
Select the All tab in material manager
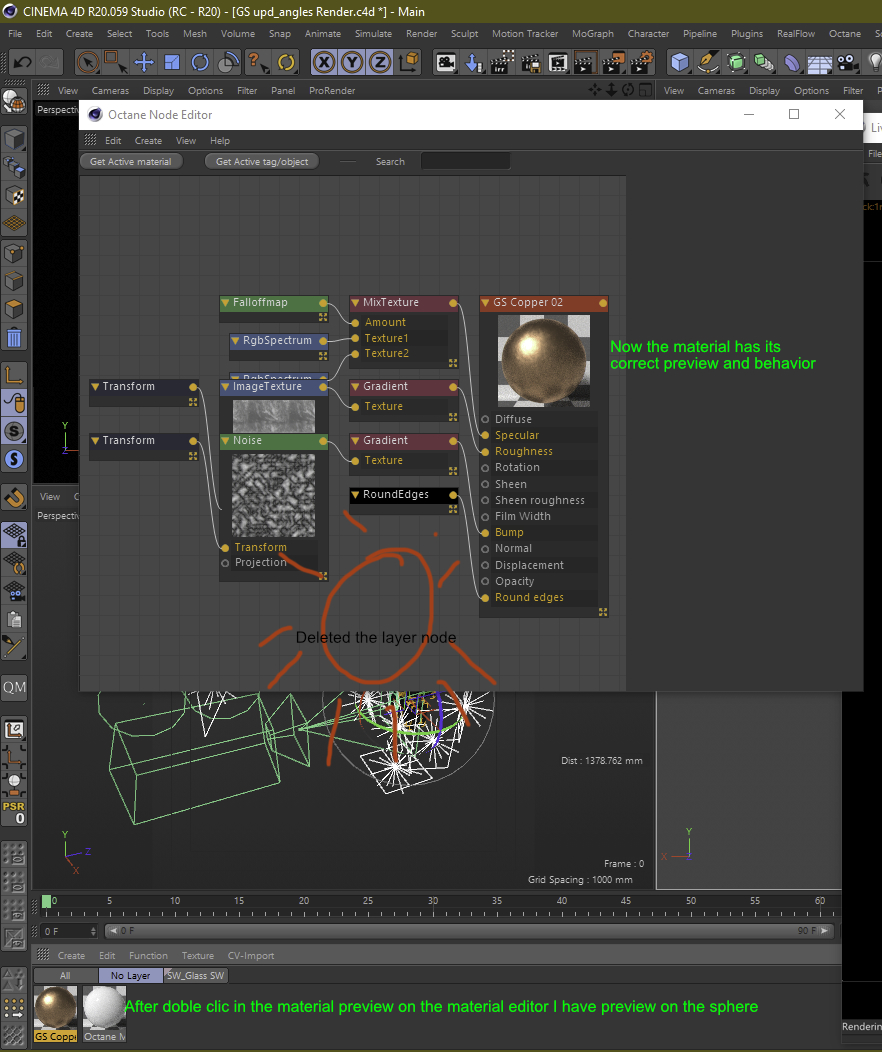(x=65, y=976)
